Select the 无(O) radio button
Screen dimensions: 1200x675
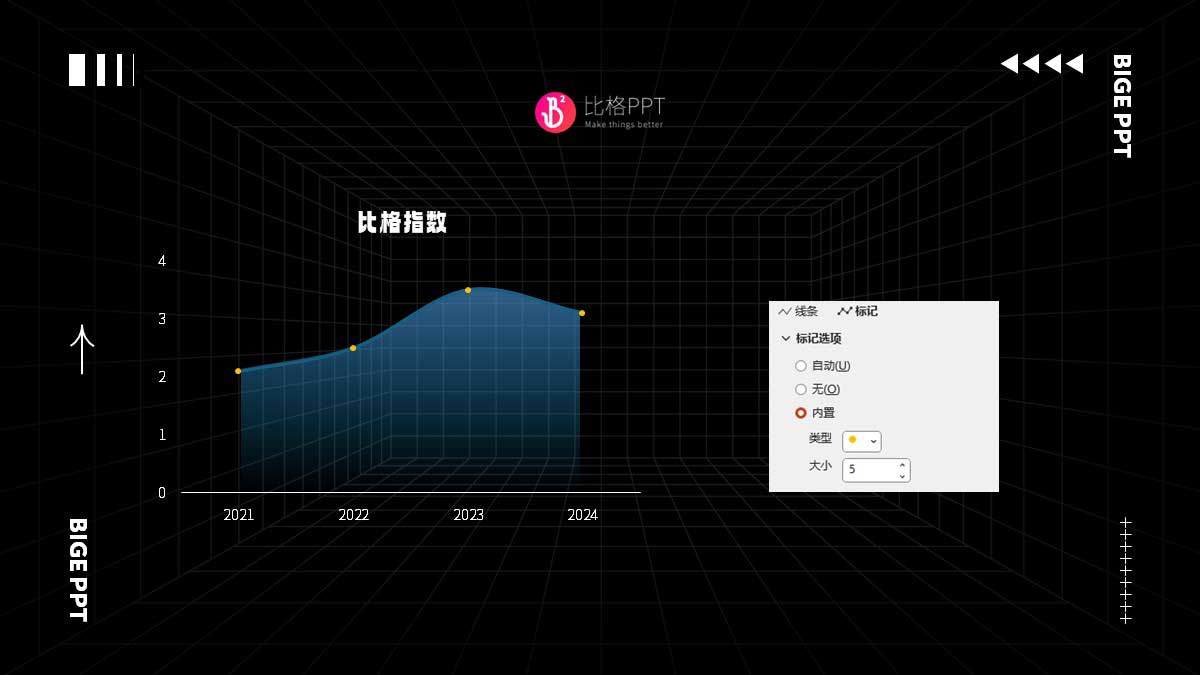[802, 390]
